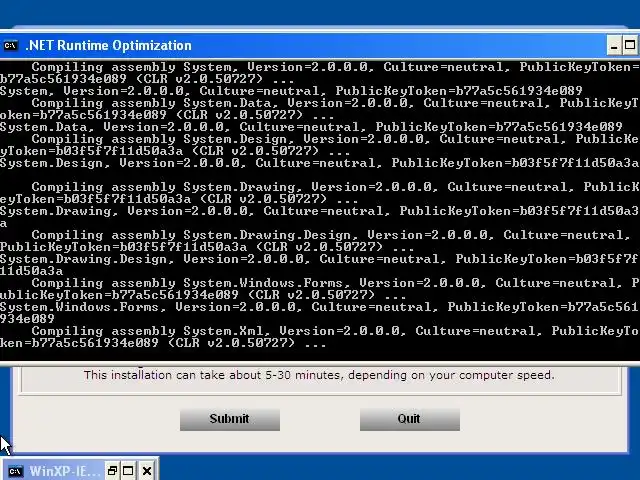The height and width of the screenshot is (480, 640).
Task: Click the Submit button
Action: point(230,419)
